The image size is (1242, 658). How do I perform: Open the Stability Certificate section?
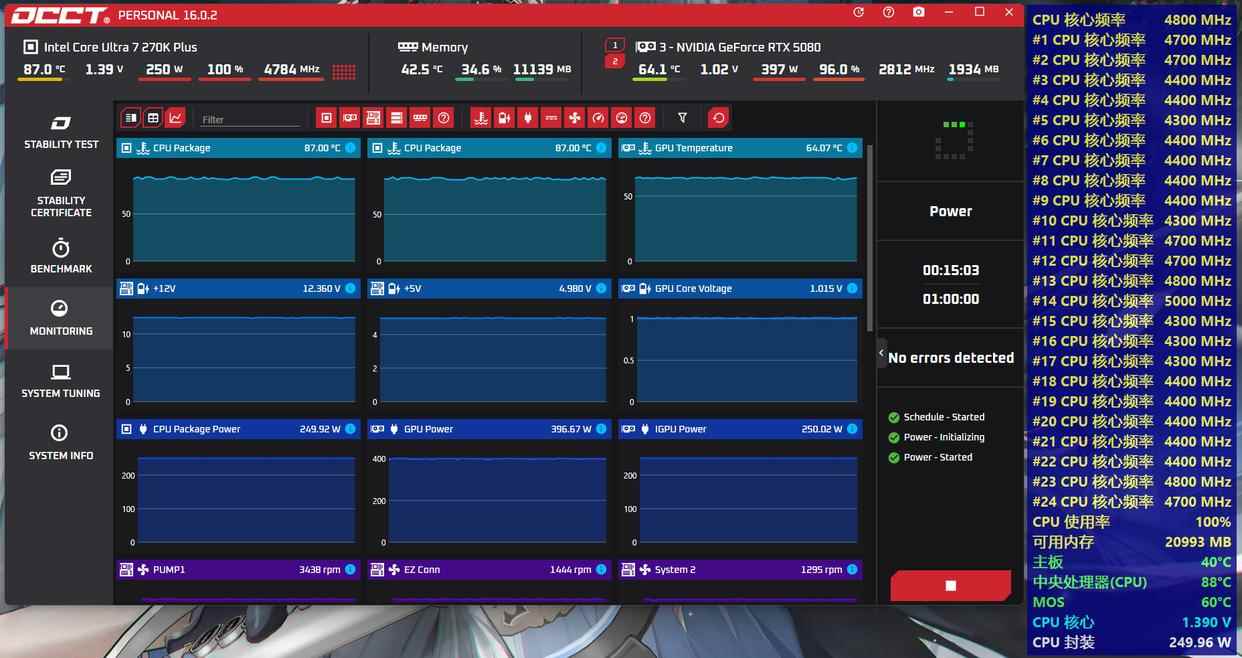pyautogui.click(x=61, y=193)
